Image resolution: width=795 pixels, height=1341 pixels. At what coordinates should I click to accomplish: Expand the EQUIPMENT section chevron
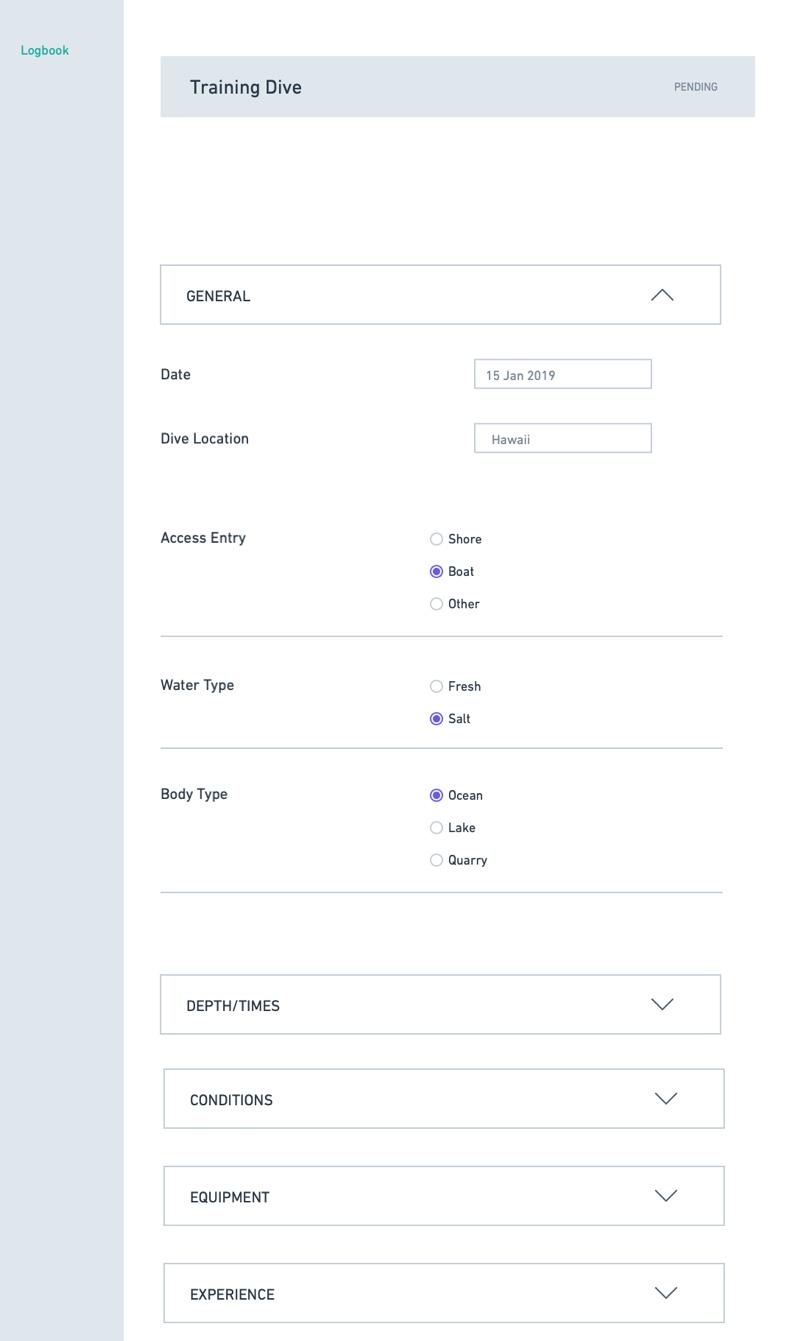click(666, 1195)
